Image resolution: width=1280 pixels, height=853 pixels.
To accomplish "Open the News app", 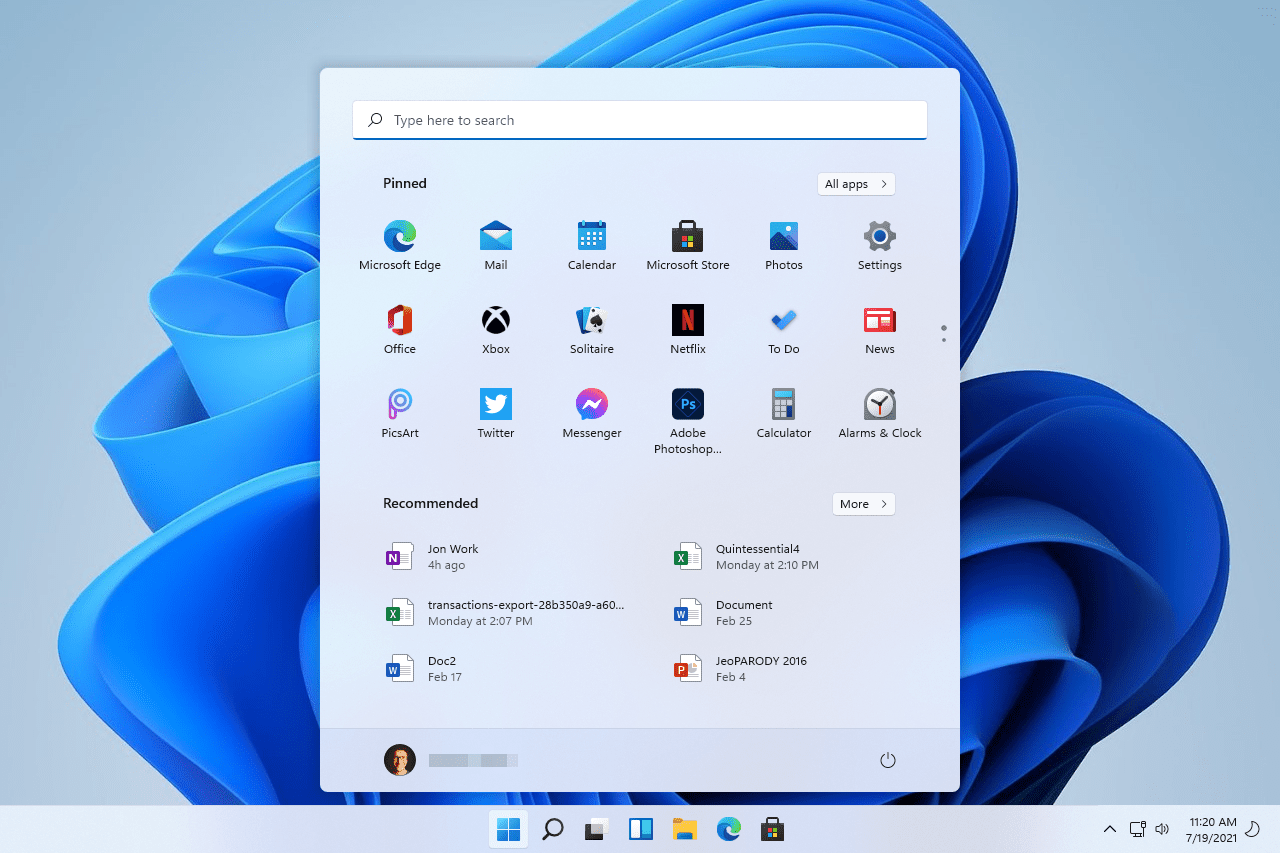I will [880, 330].
